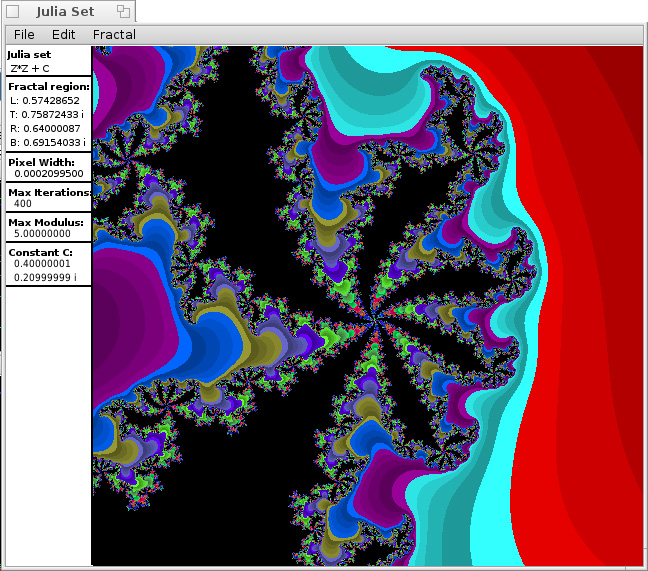Open the Fractal menu
The height and width of the screenshot is (571, 648).
tap(114, 35)
